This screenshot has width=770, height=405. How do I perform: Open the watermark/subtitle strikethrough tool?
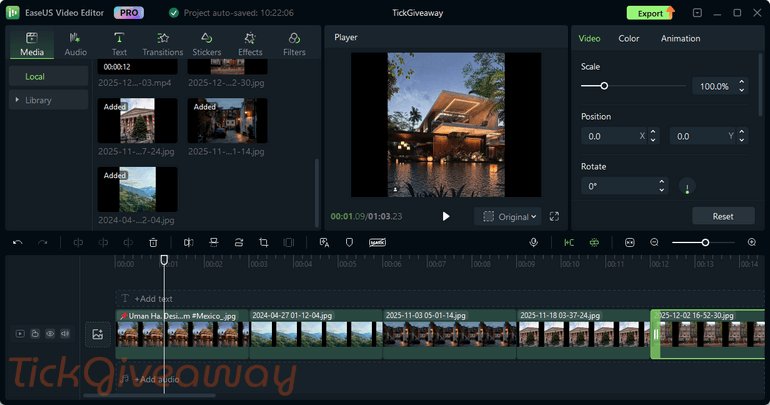tap(377, 243)
